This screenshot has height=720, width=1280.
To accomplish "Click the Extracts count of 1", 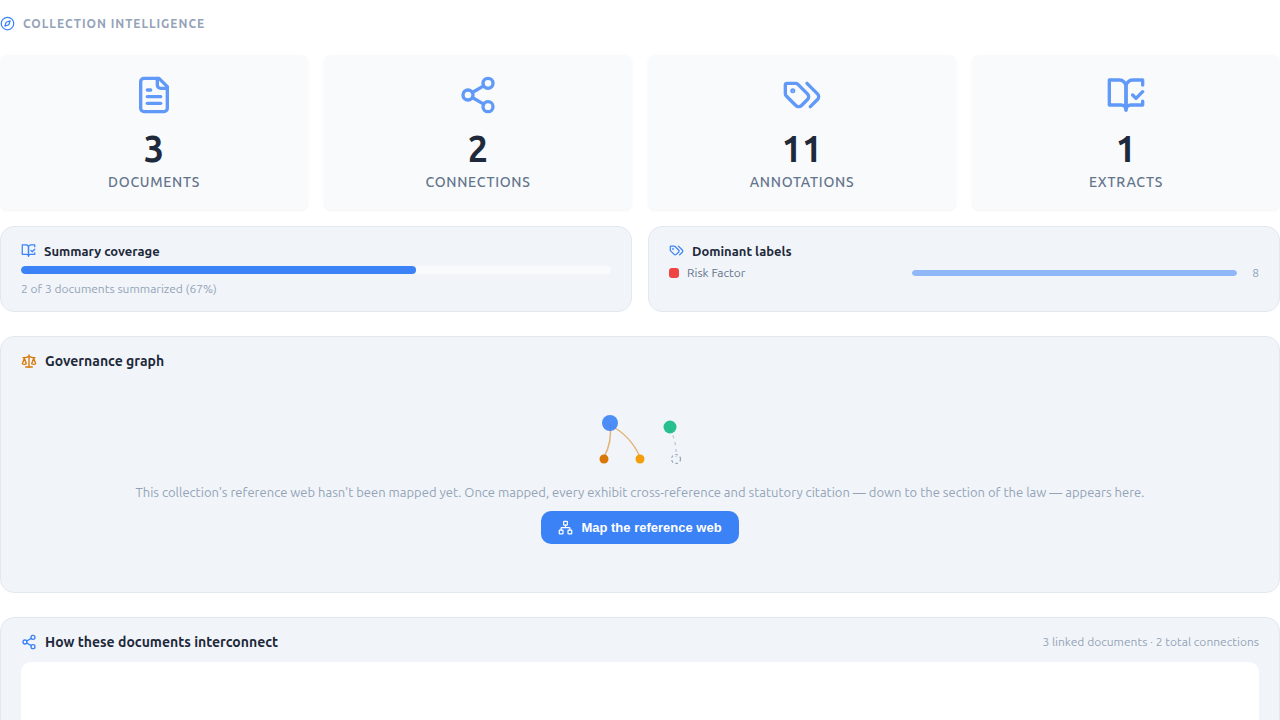I will pyautogui.click(x=1126, y=149).
